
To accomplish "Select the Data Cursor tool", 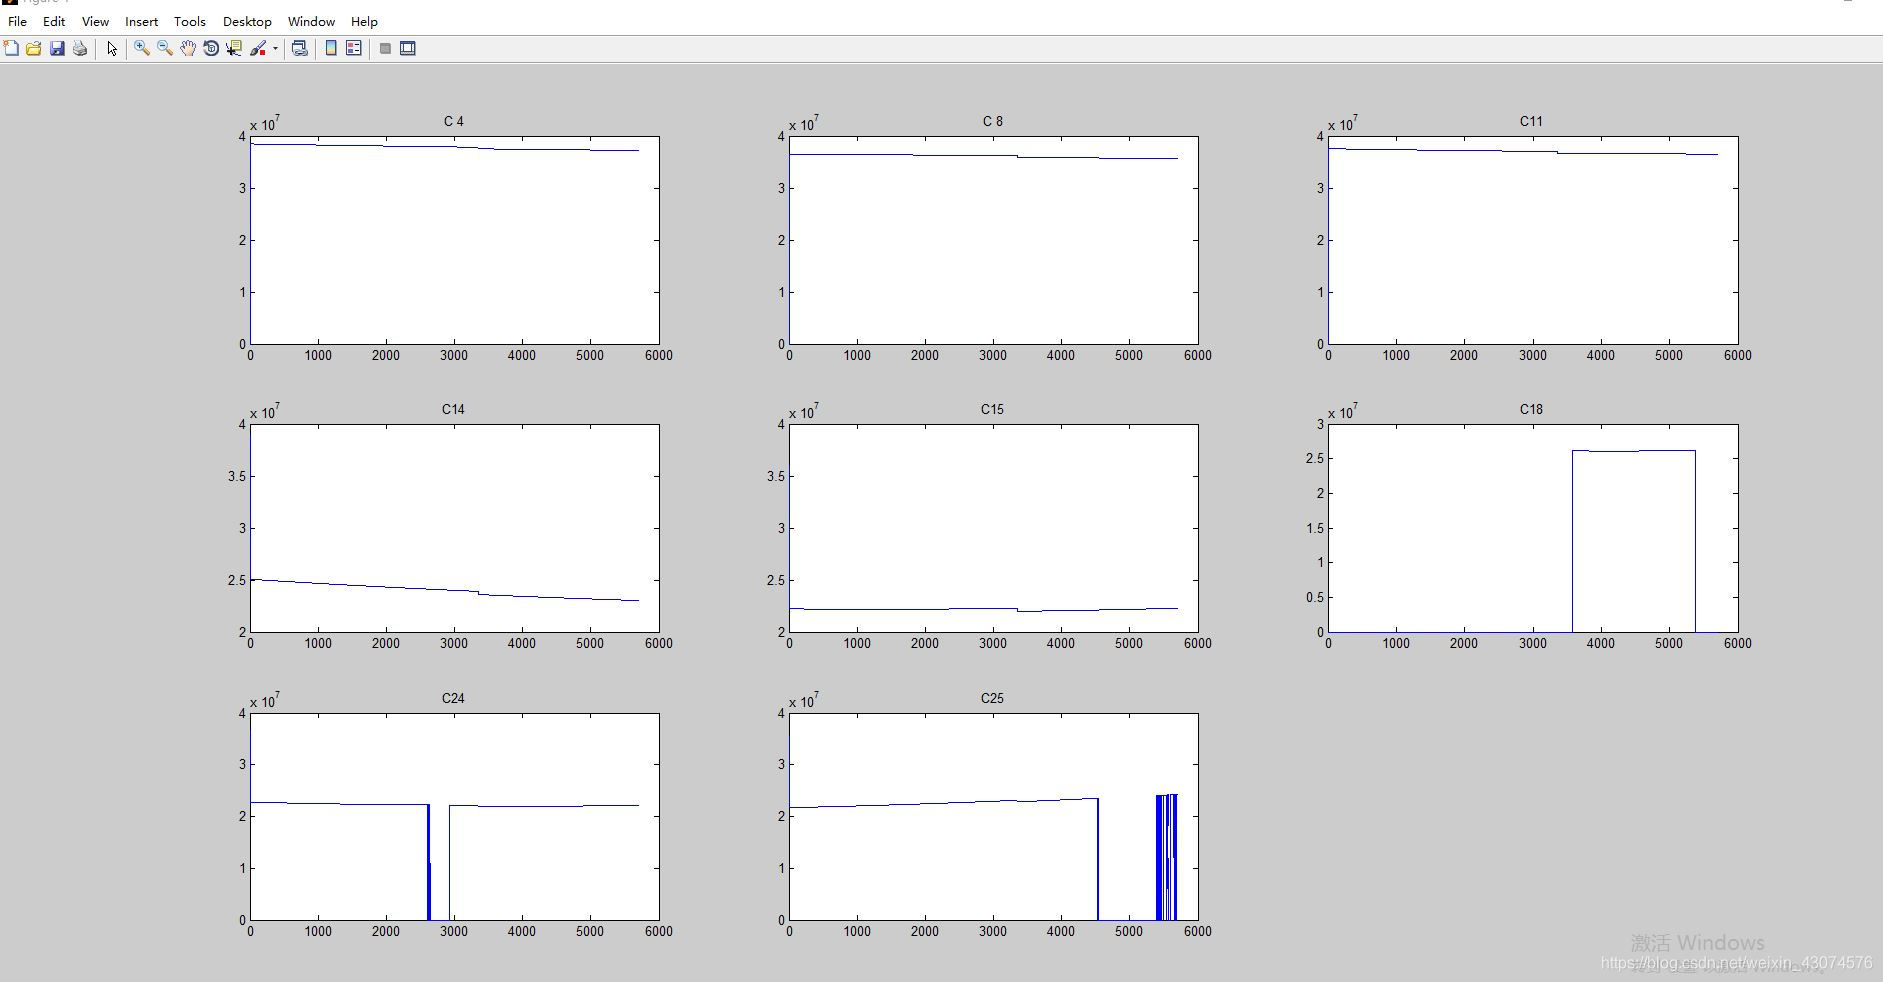I will click(234, 48).
